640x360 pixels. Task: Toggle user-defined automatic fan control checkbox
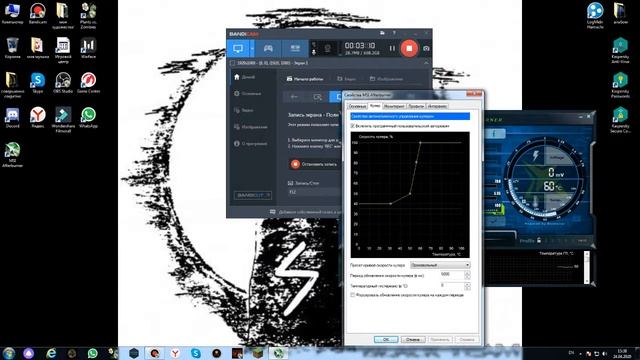[x=353, y=126]
